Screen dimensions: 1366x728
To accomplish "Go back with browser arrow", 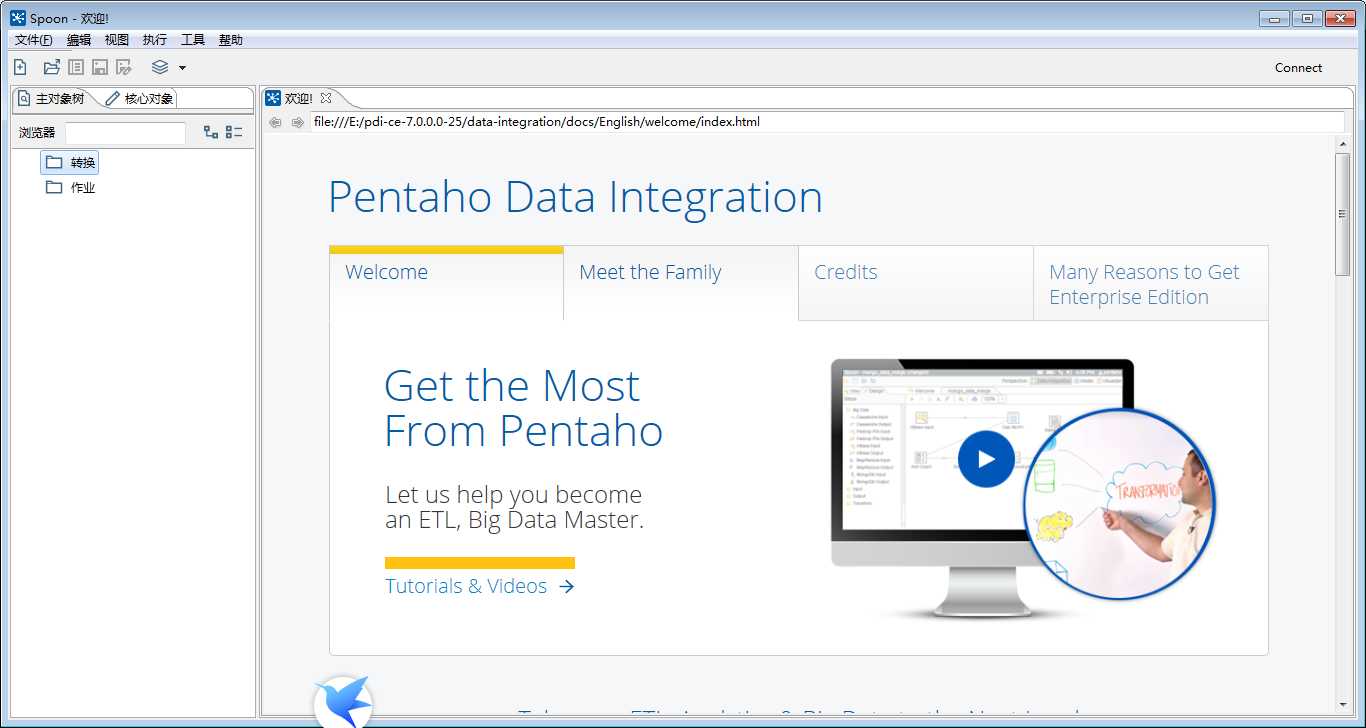I will point(275,122).
